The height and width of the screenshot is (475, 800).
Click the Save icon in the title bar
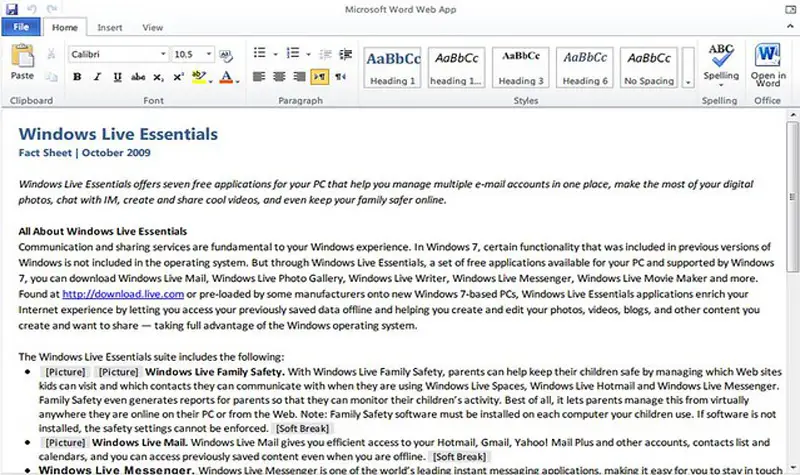click(x=11, y=9)
